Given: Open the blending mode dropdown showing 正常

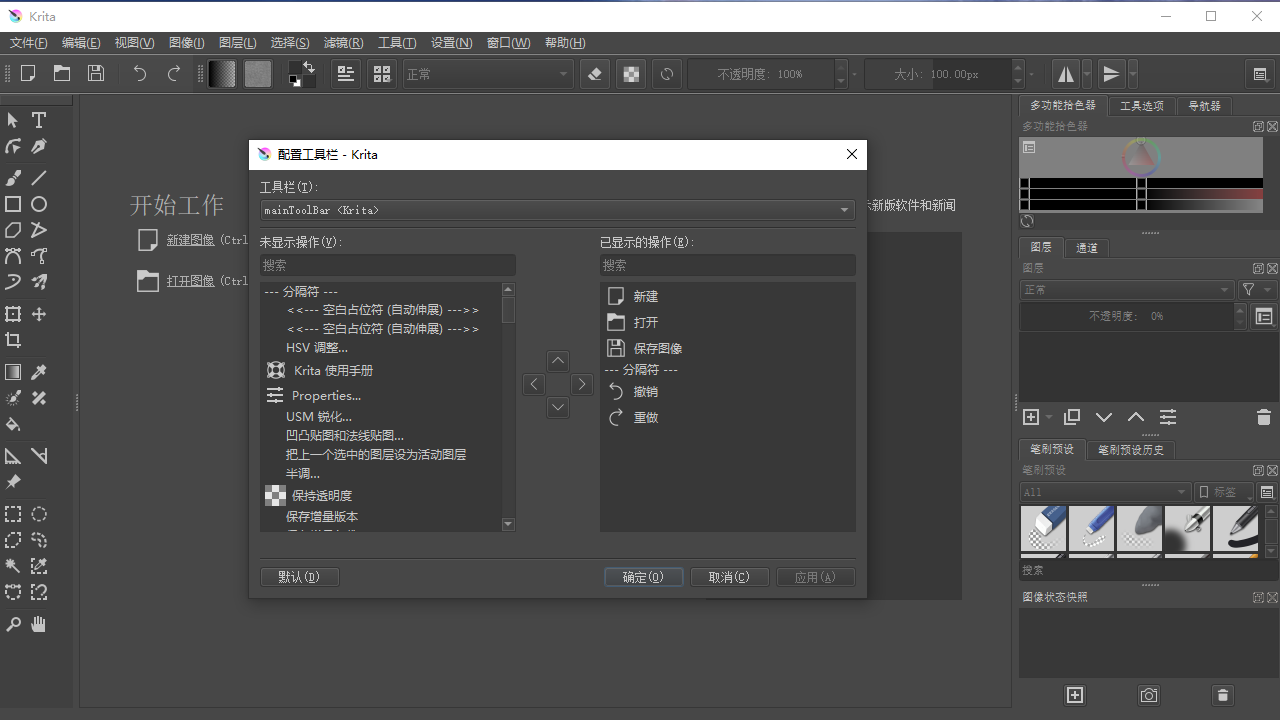Looking at the screenshot, I should 487,73.
